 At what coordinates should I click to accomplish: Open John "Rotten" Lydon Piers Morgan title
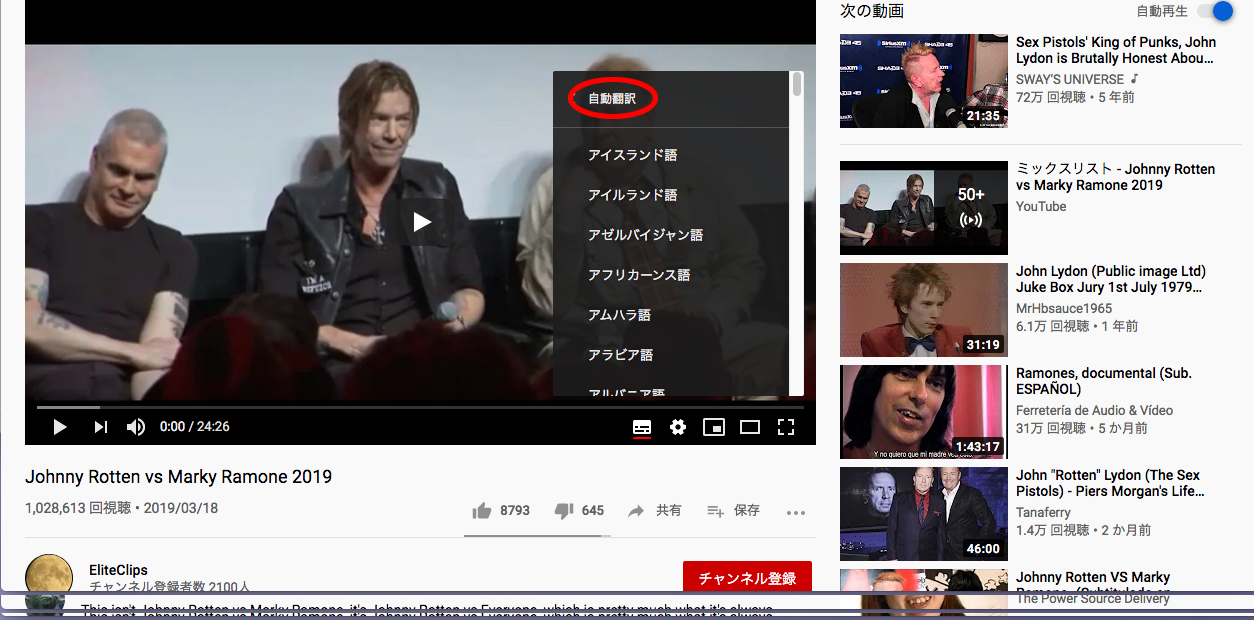pos(1110,483)
